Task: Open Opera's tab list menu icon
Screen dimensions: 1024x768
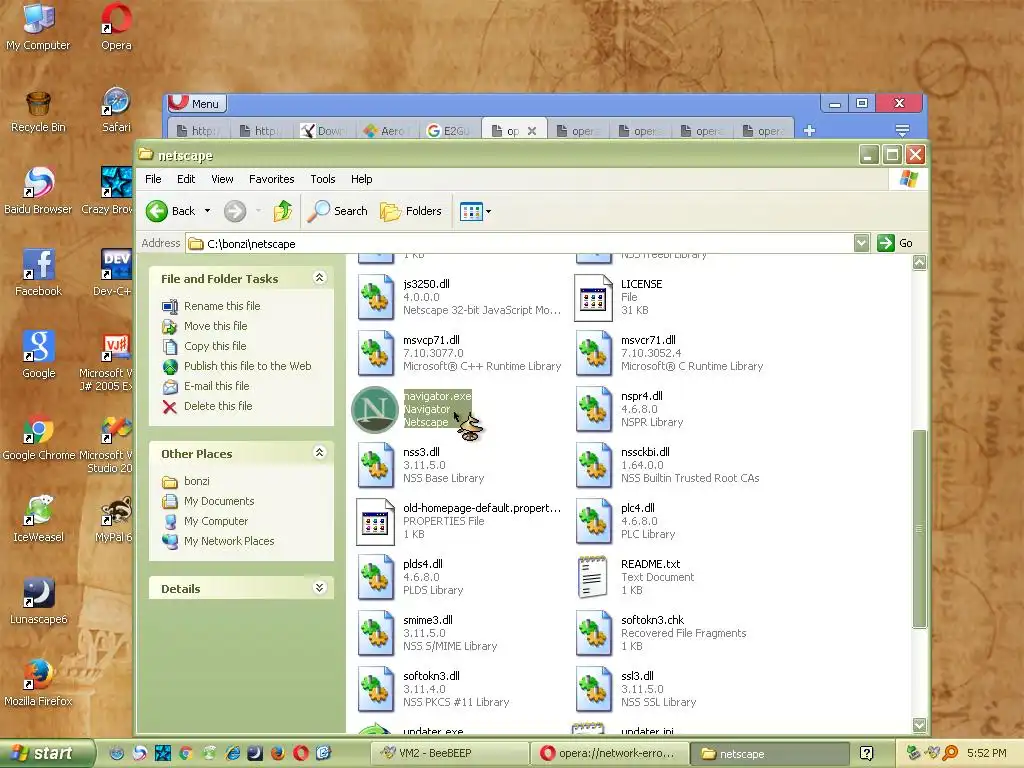Action: tap(903, 131)
